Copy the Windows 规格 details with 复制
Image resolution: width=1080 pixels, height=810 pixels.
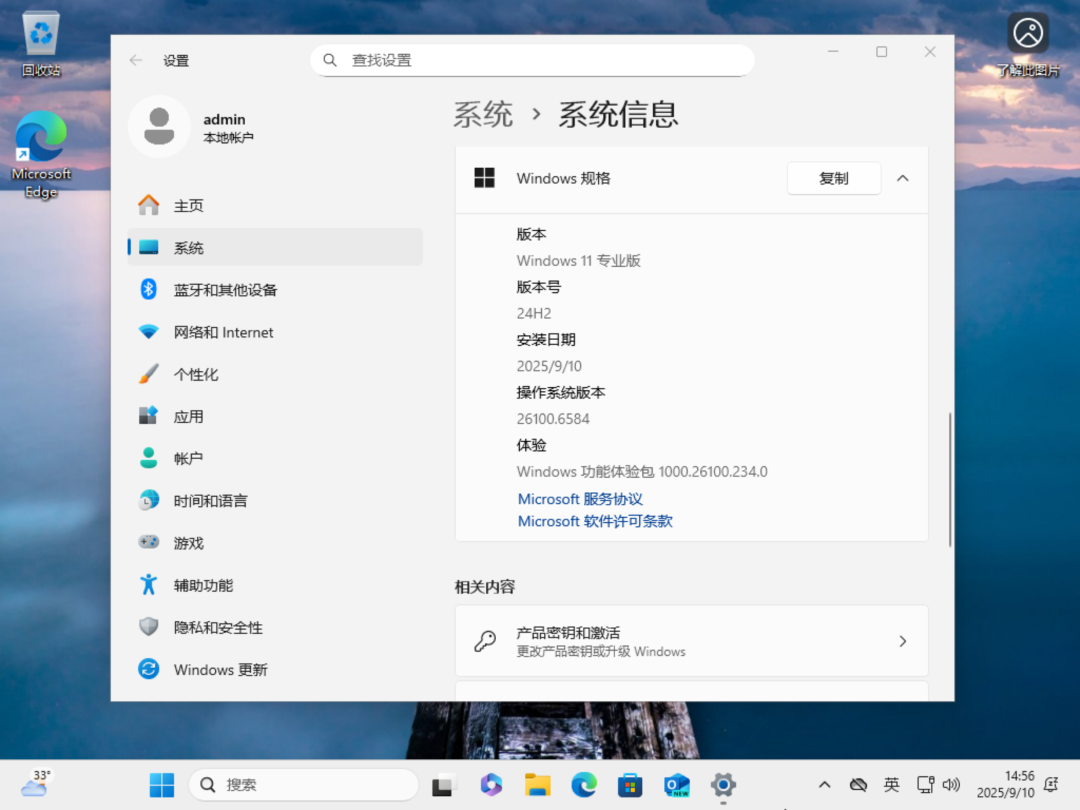coord(833,178)
